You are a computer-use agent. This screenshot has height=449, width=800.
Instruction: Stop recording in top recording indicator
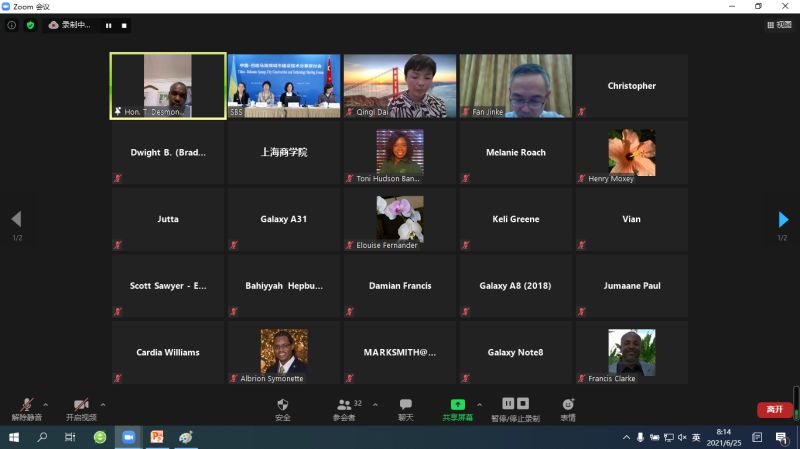[124, 25]
